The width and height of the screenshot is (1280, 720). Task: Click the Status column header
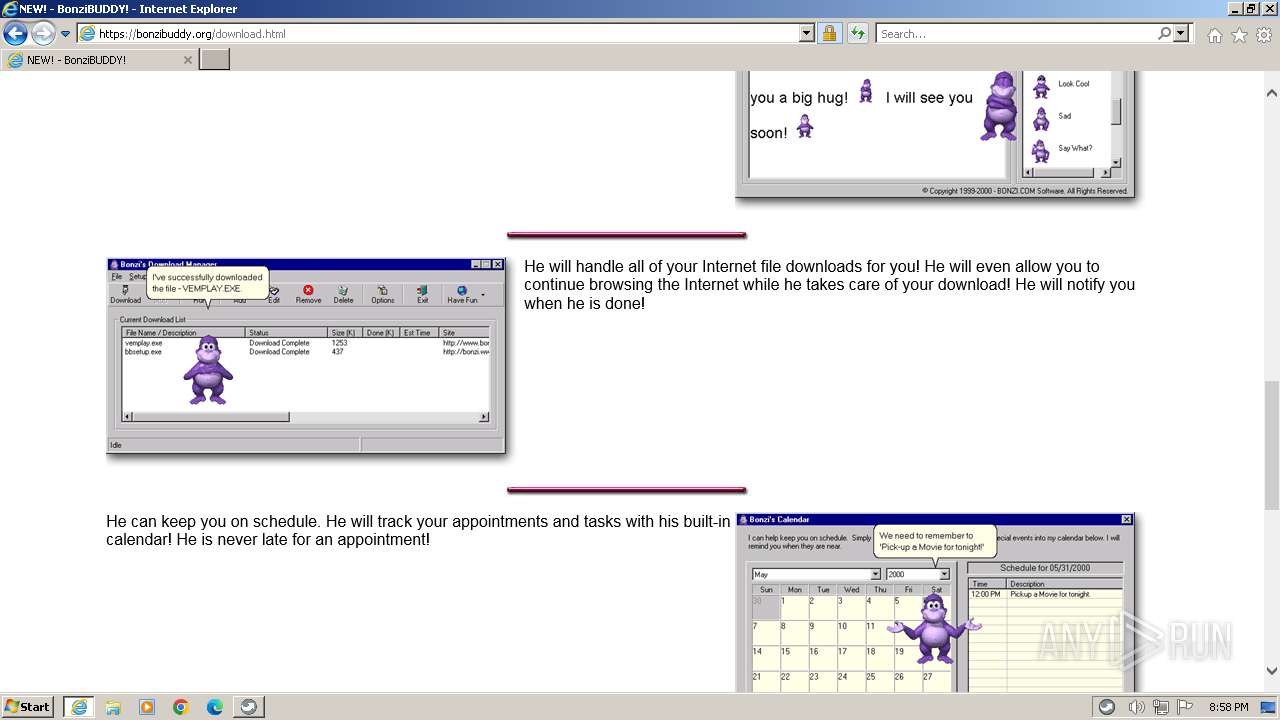(x=287, y=332)
